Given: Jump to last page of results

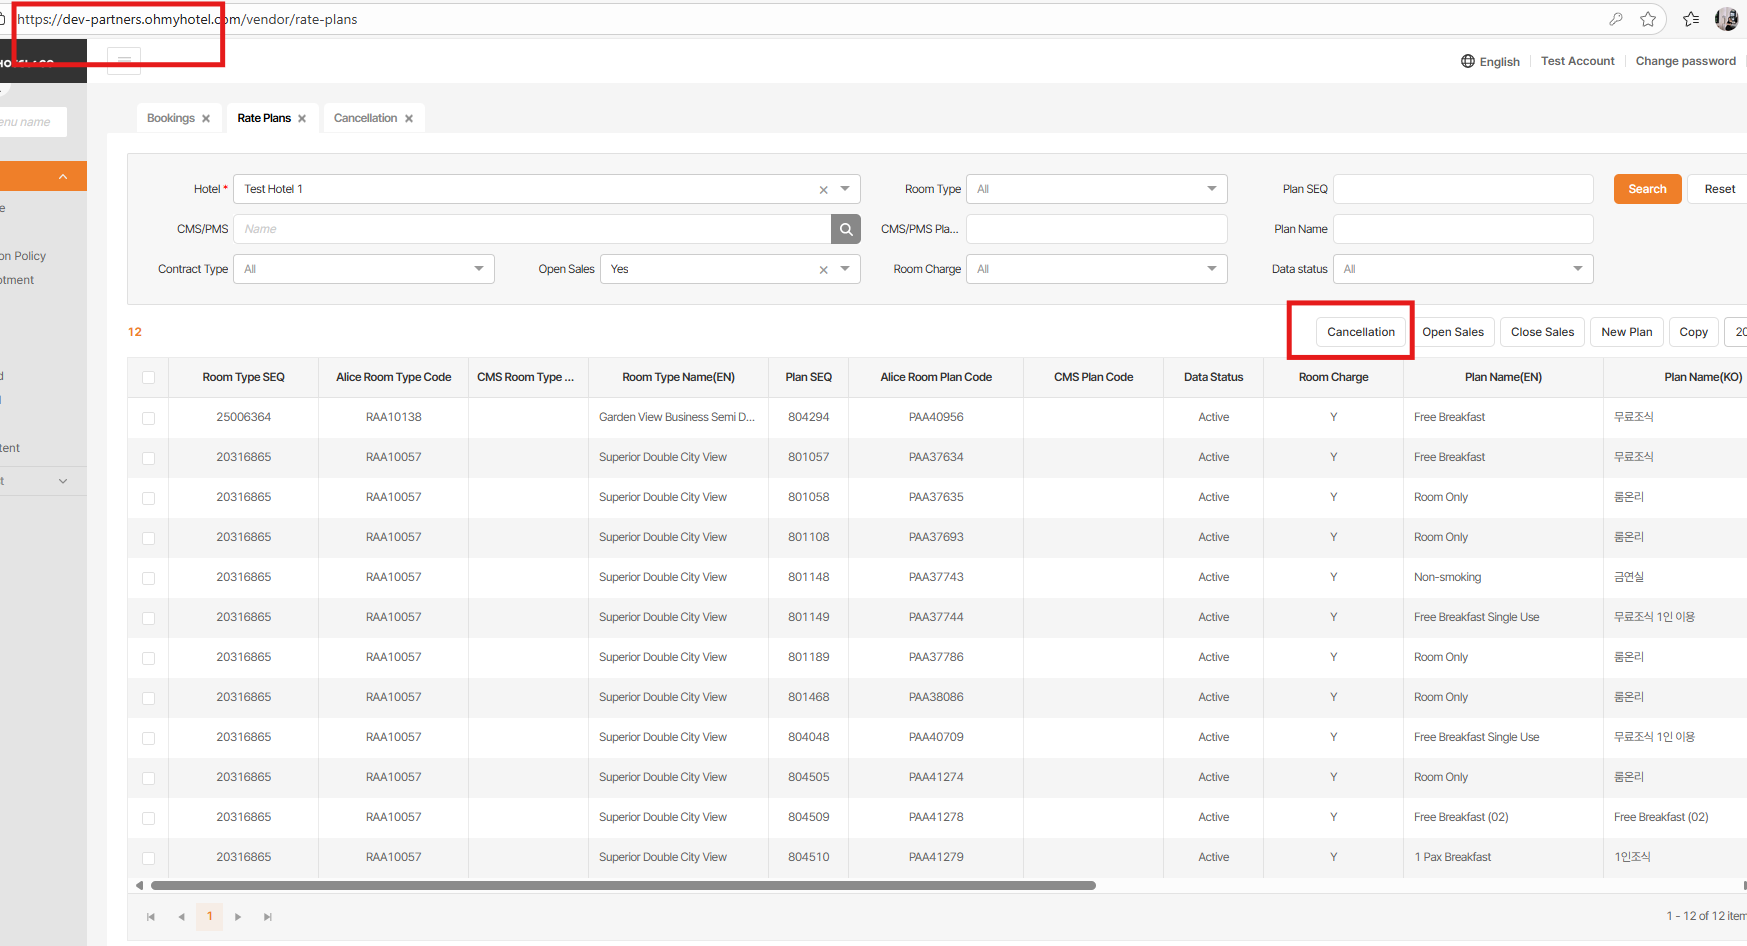Looking at the screenshot, I should [x=268, y=917].
